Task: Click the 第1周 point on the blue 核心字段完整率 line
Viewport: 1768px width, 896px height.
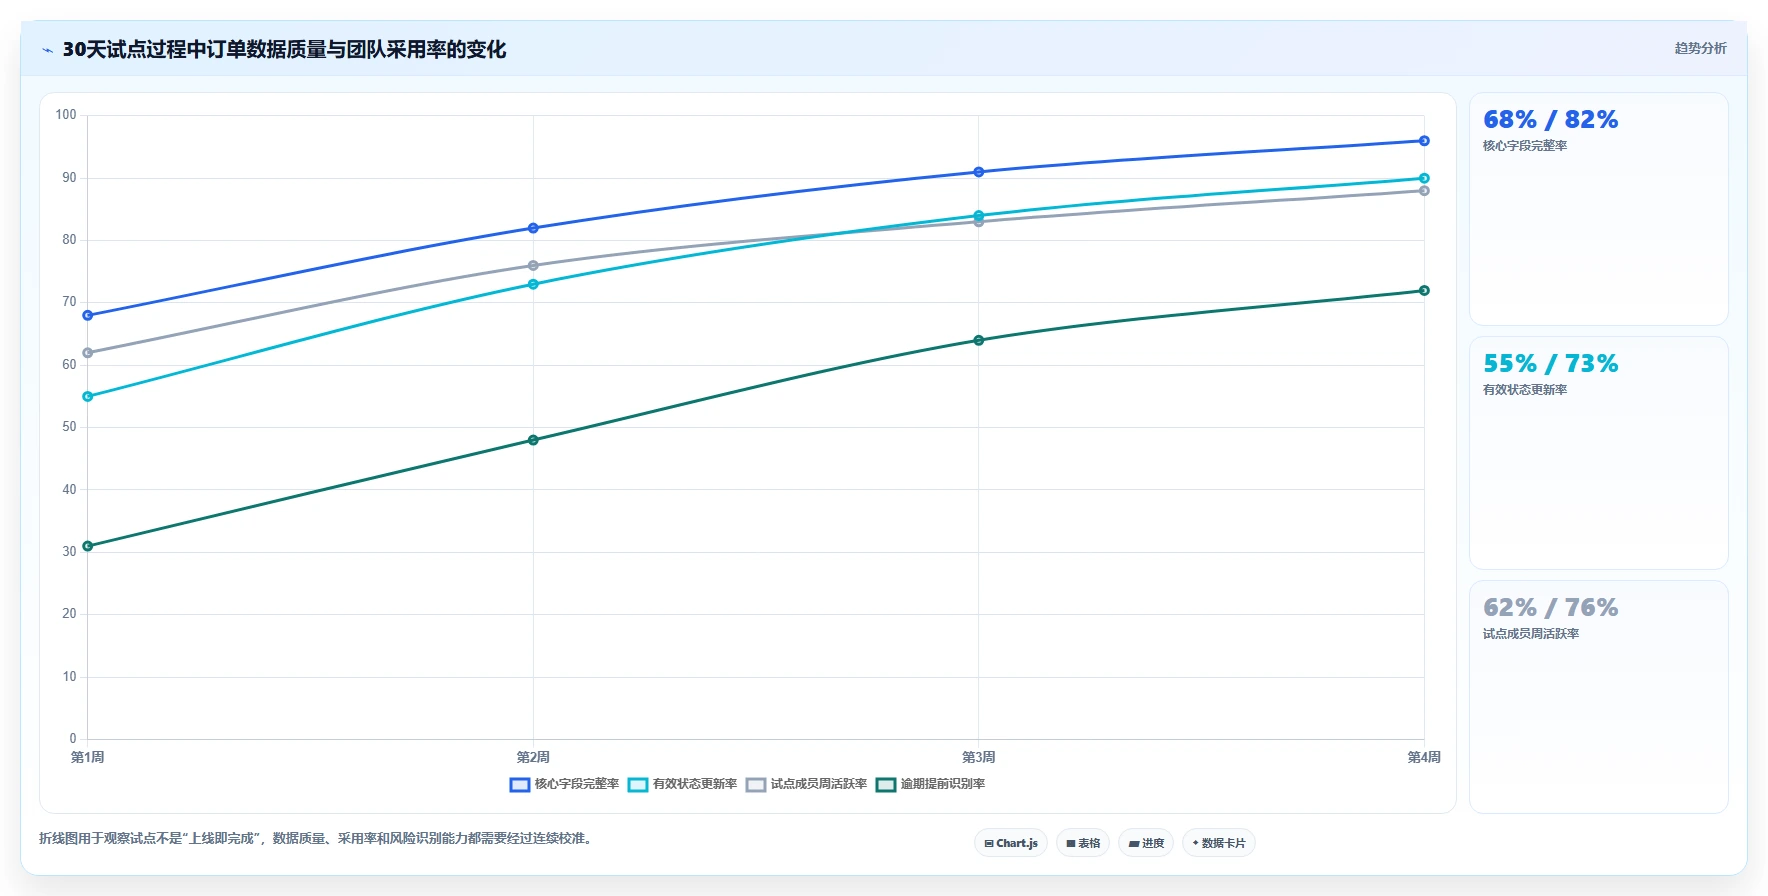Action: [x=88, y=315]
